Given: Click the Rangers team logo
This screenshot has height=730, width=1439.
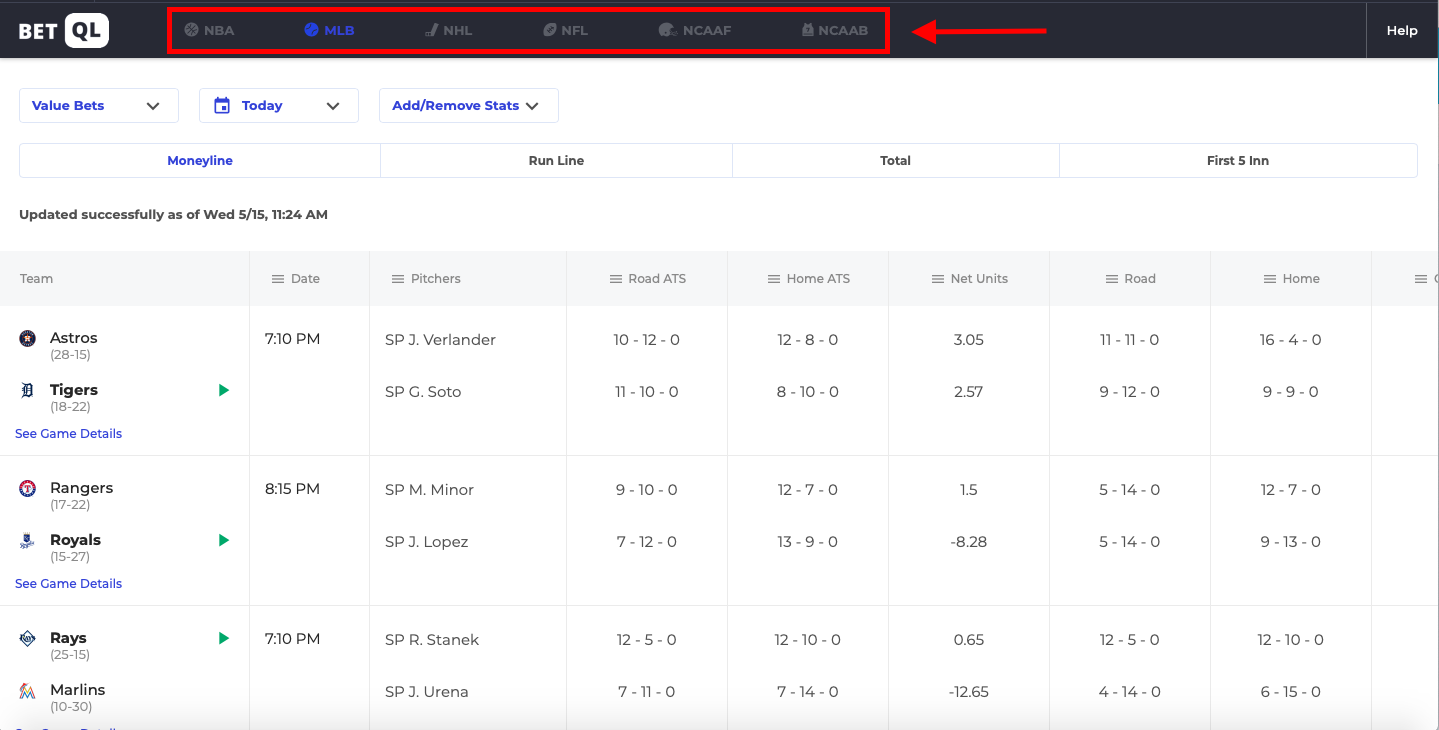Looking at the screenshot, I should [27, 488].
